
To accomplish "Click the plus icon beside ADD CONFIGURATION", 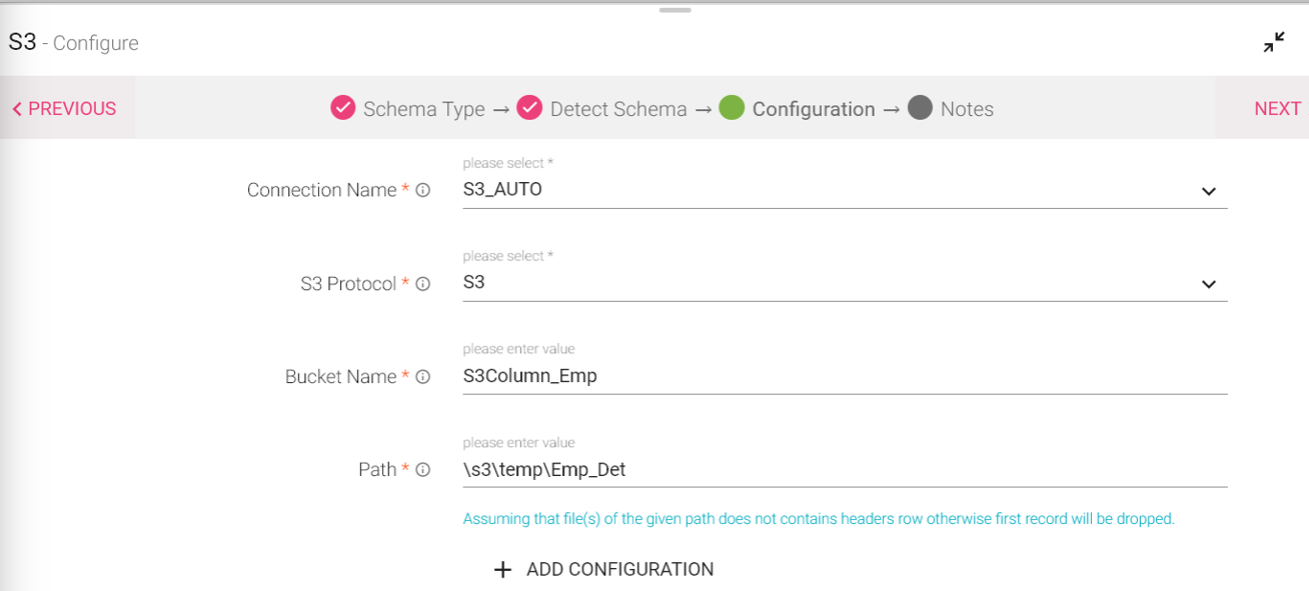I will pyautogui.click(x=503, y=569).
